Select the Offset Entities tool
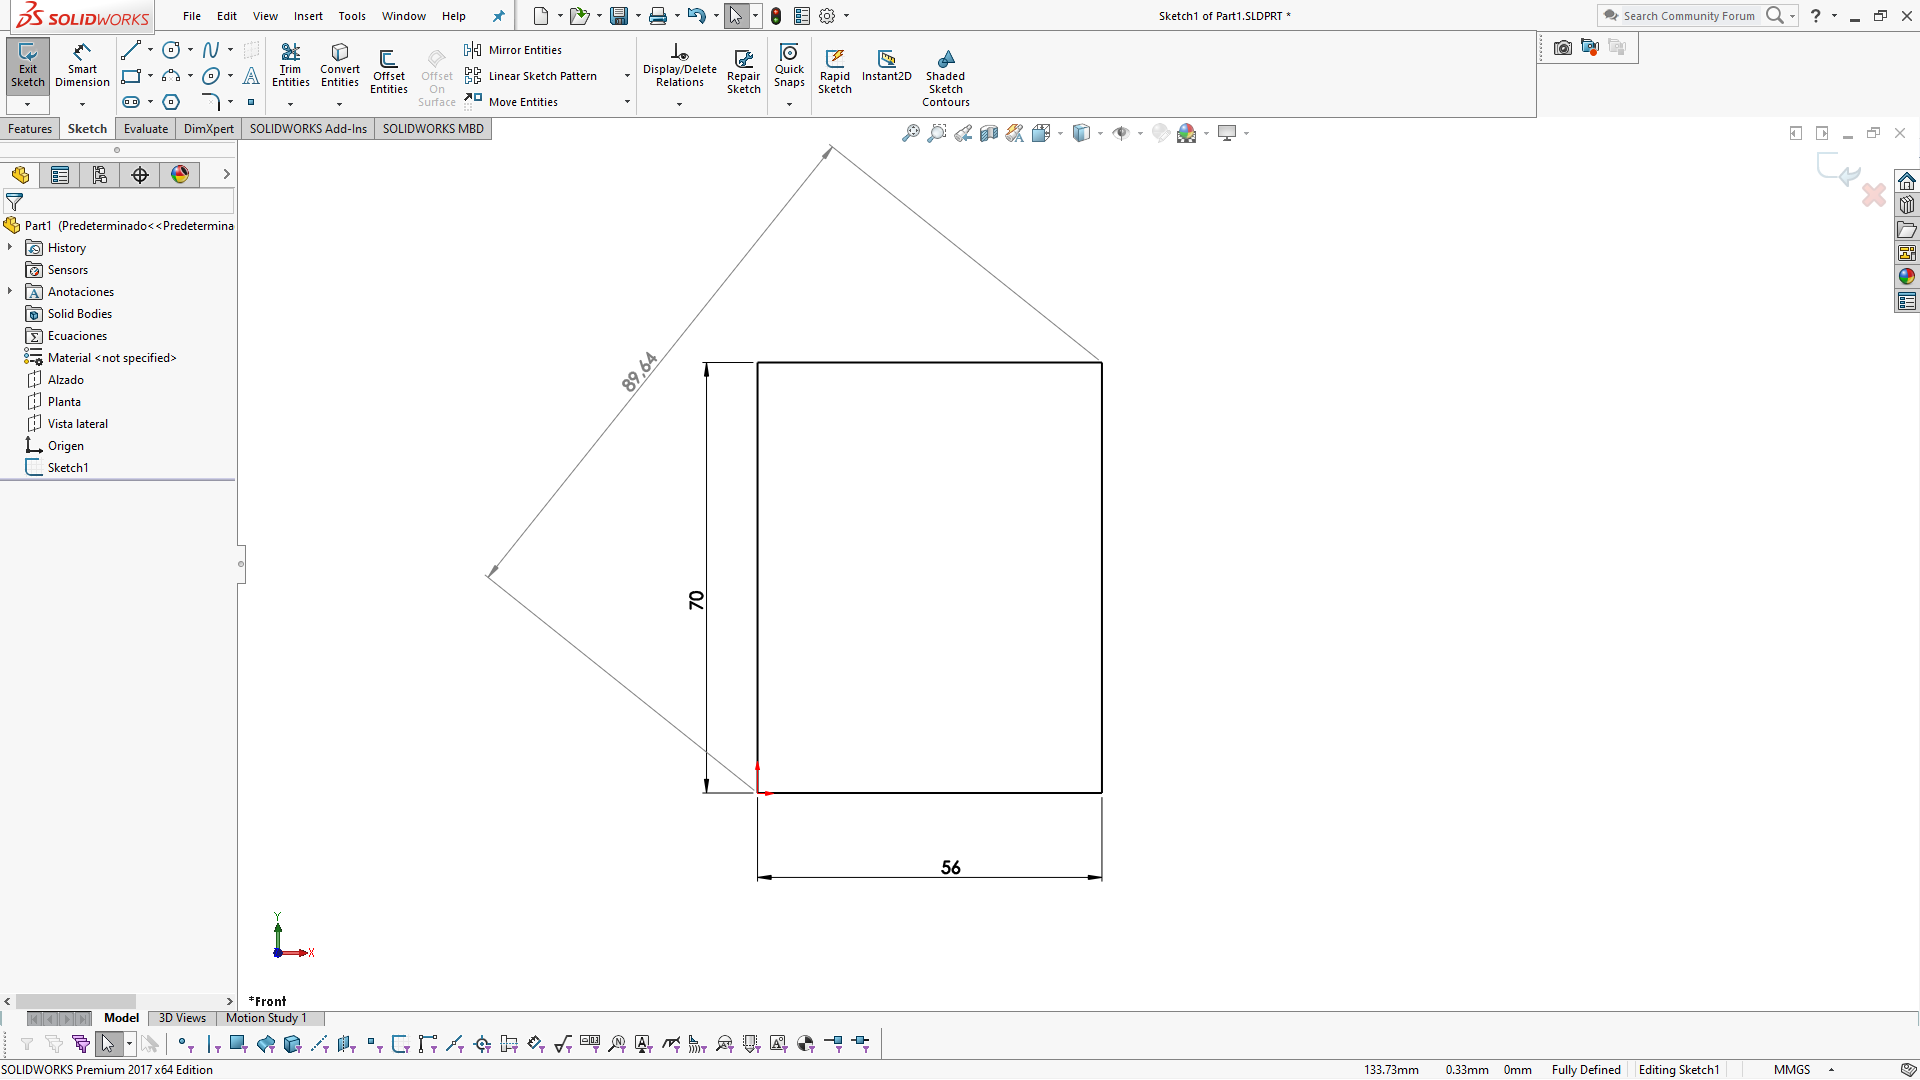 point(389,70)
